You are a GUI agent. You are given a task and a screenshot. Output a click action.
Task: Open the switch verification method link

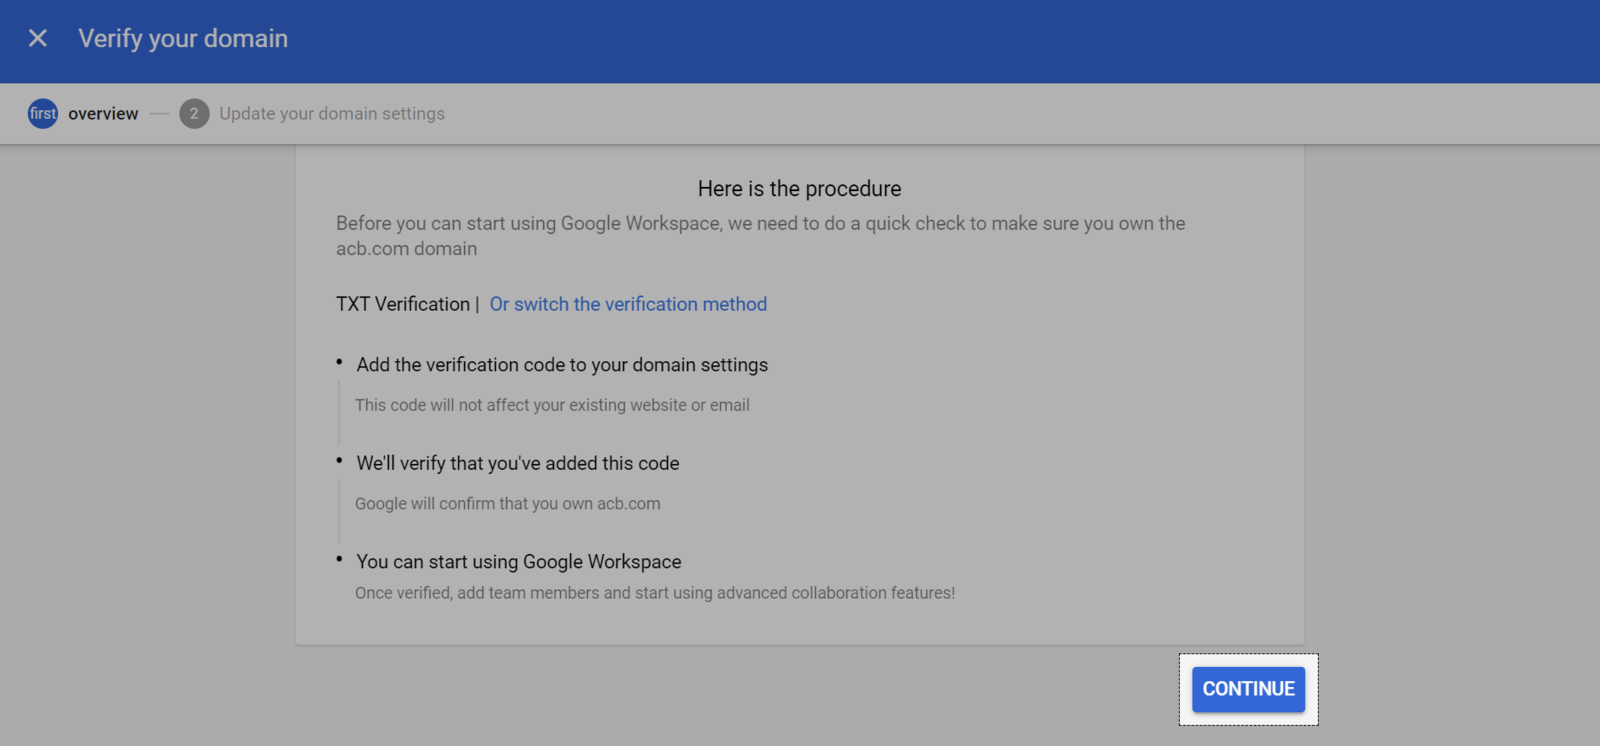[x=628, y=304]
